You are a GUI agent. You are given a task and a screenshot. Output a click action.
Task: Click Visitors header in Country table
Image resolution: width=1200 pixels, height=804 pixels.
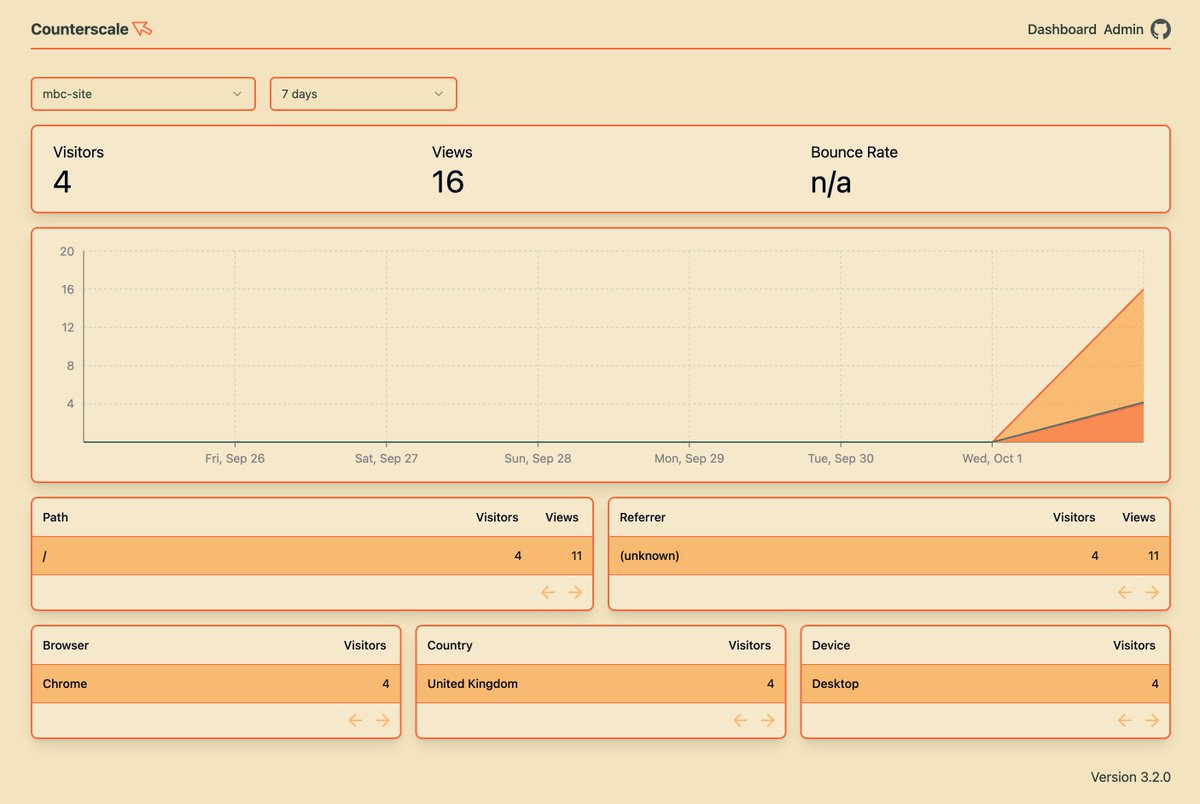[x=750, y=645]
